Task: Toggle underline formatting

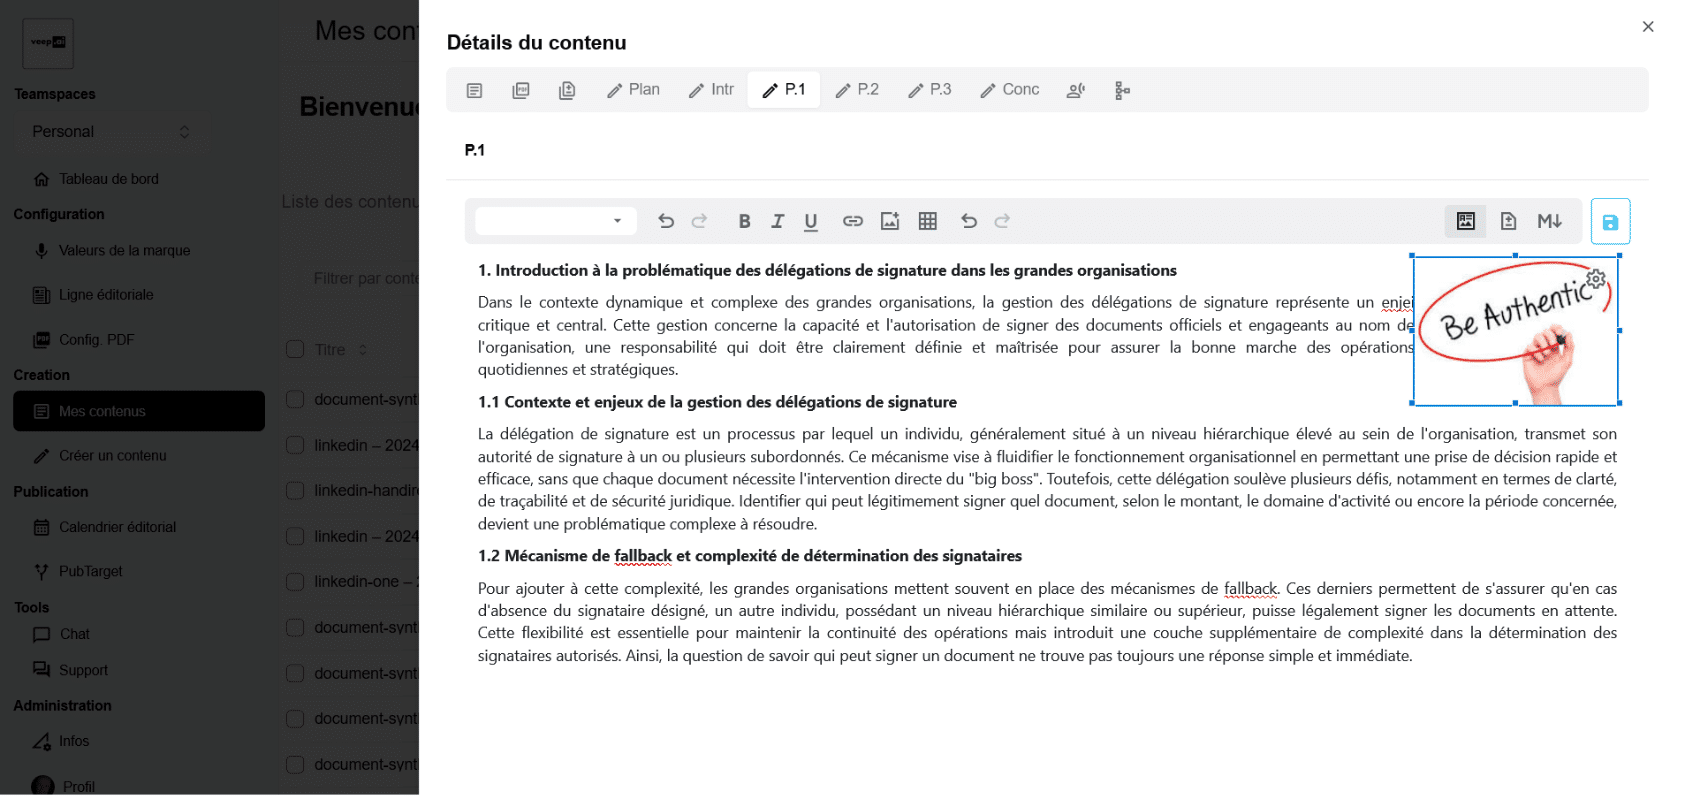Action: [811, 221]
